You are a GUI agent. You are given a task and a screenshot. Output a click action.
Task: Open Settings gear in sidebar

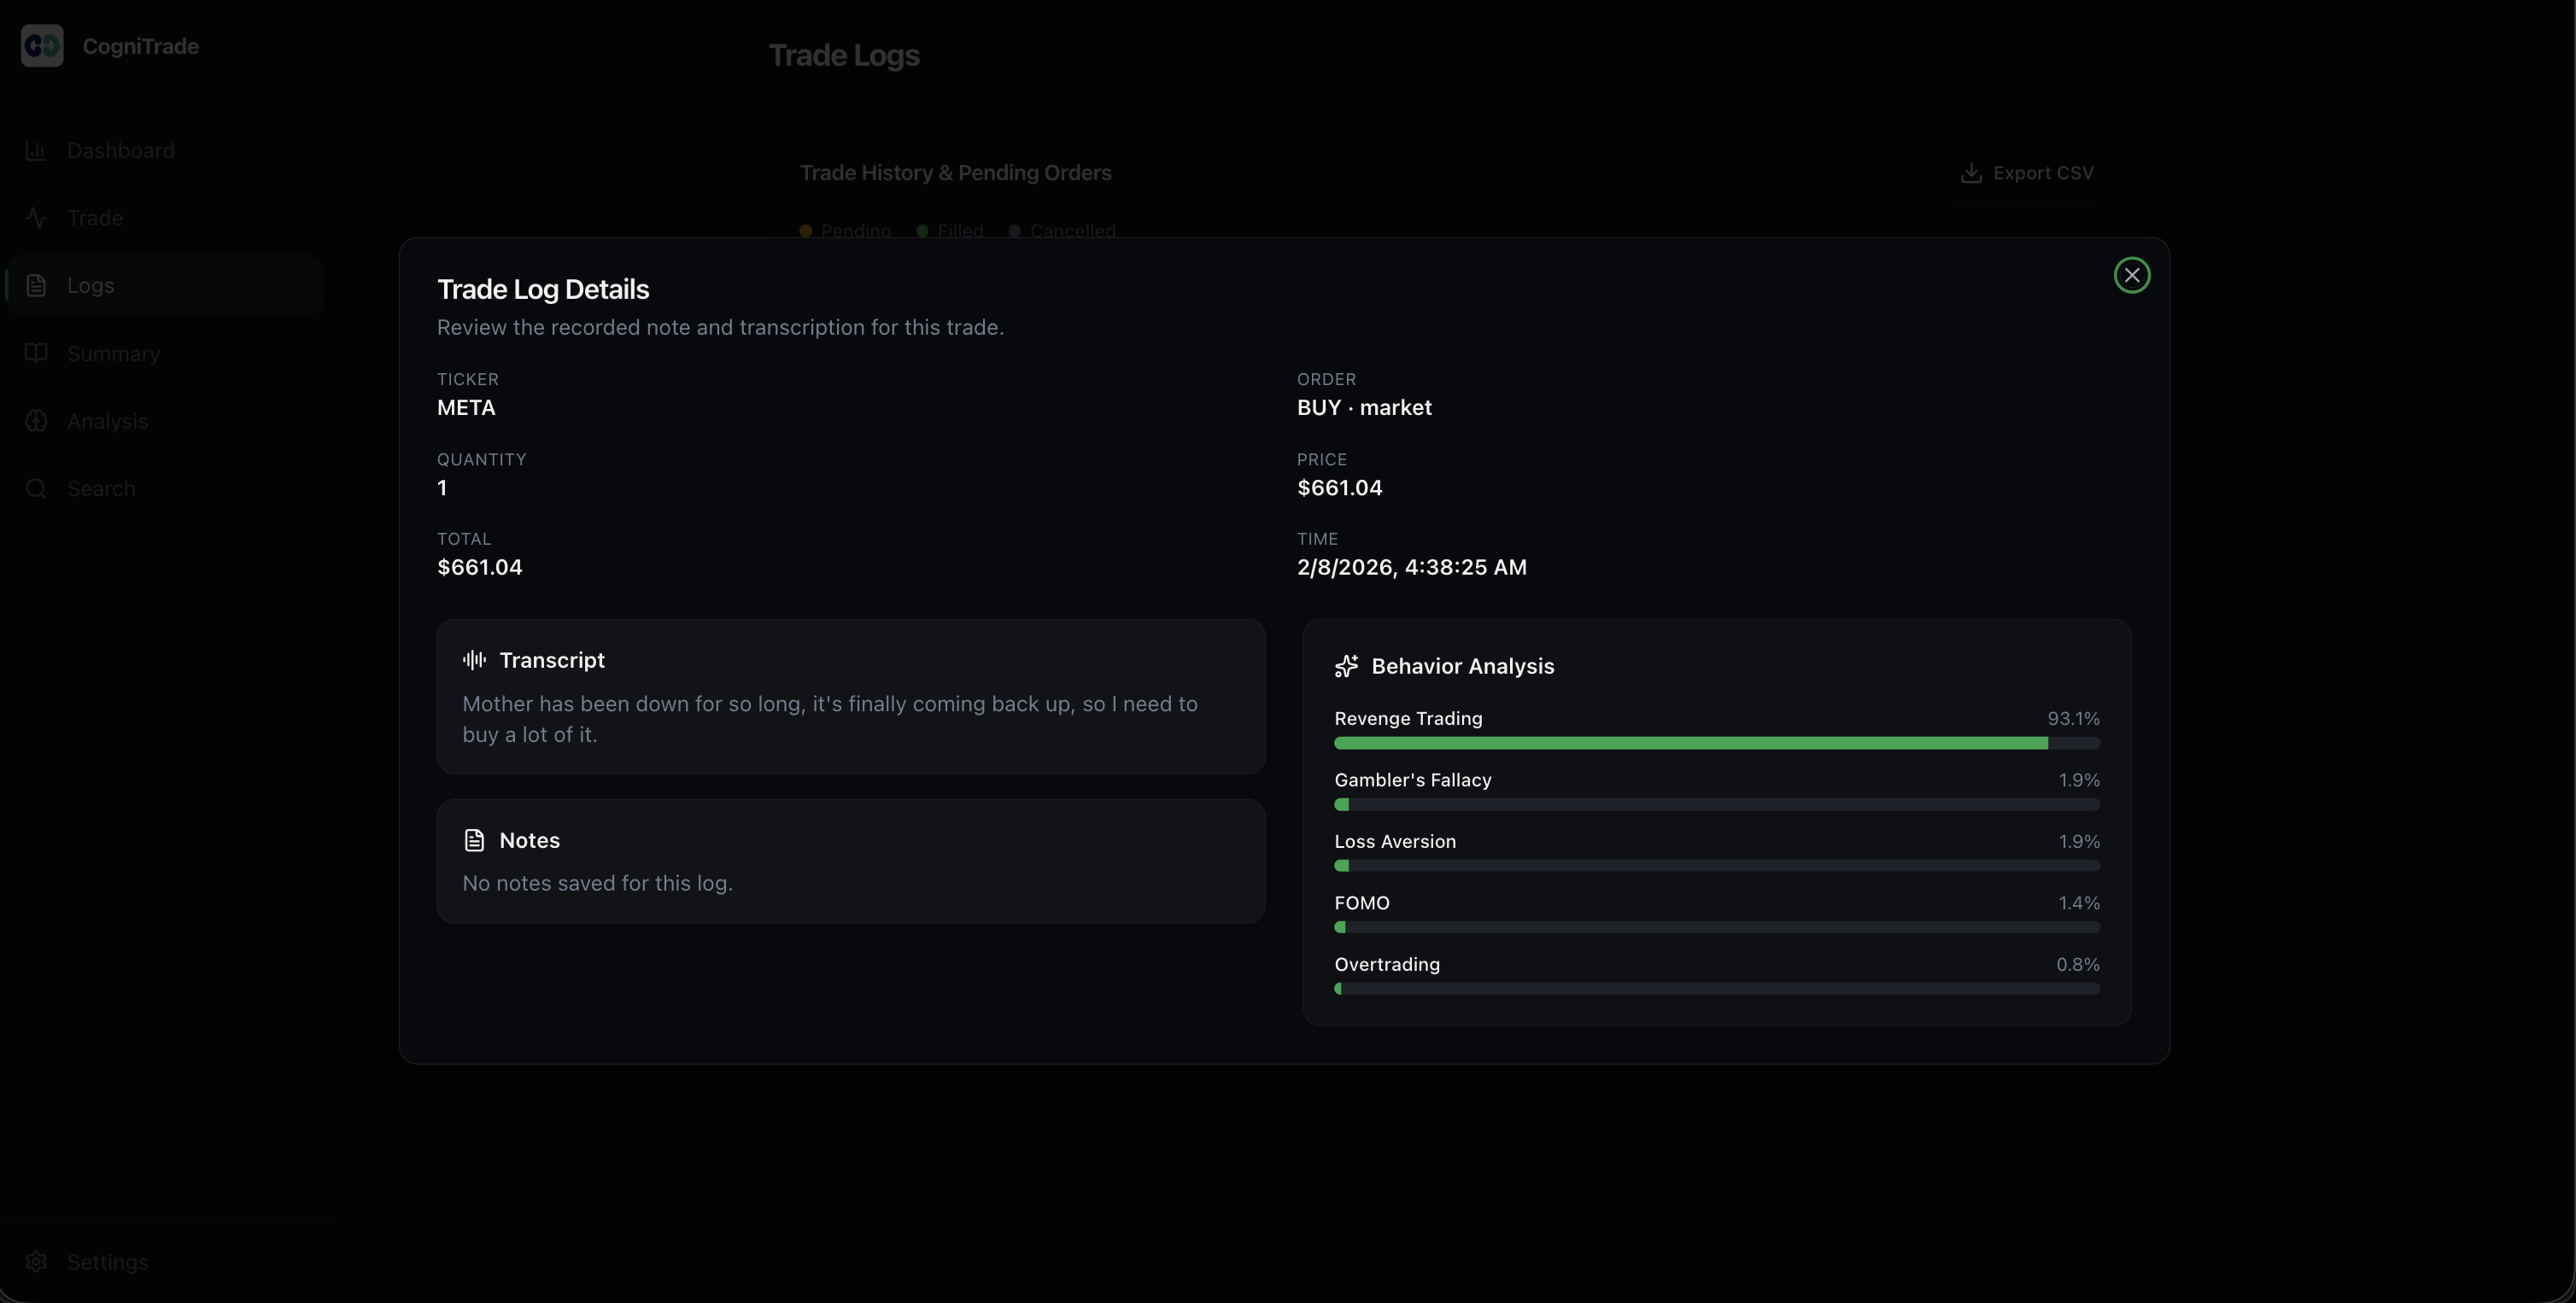(x=37, y=1262)
